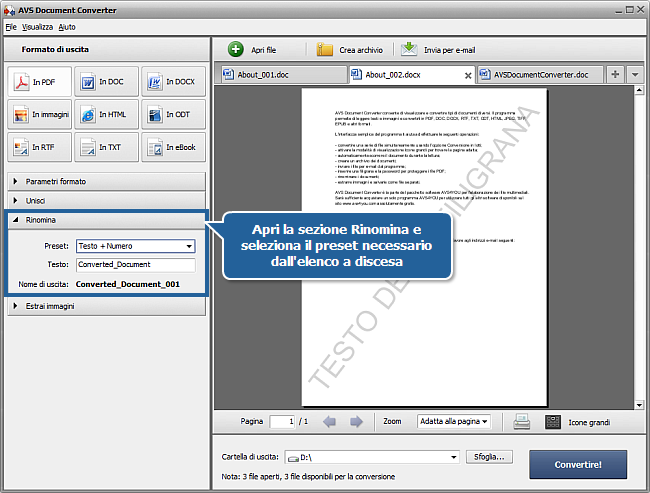
Task: Open the Preset dropdown Testo + Numero
Action: [136, 246]
